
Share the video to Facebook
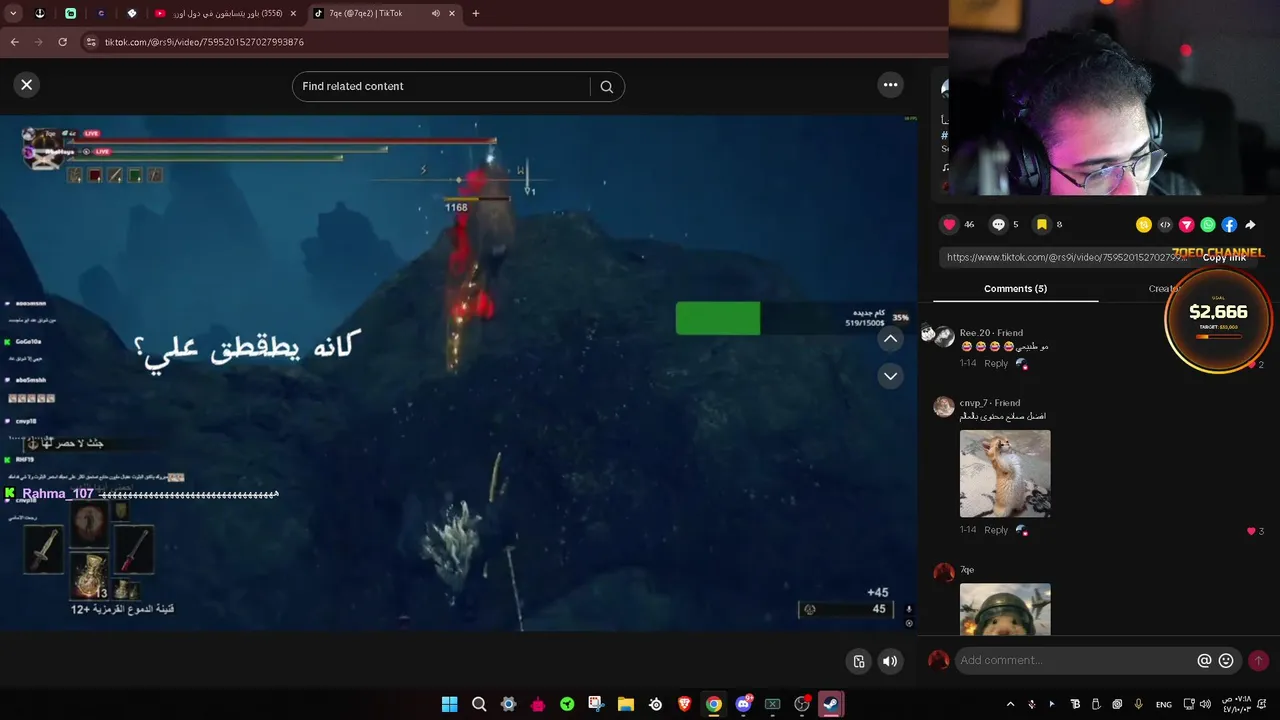point(1229,225)
